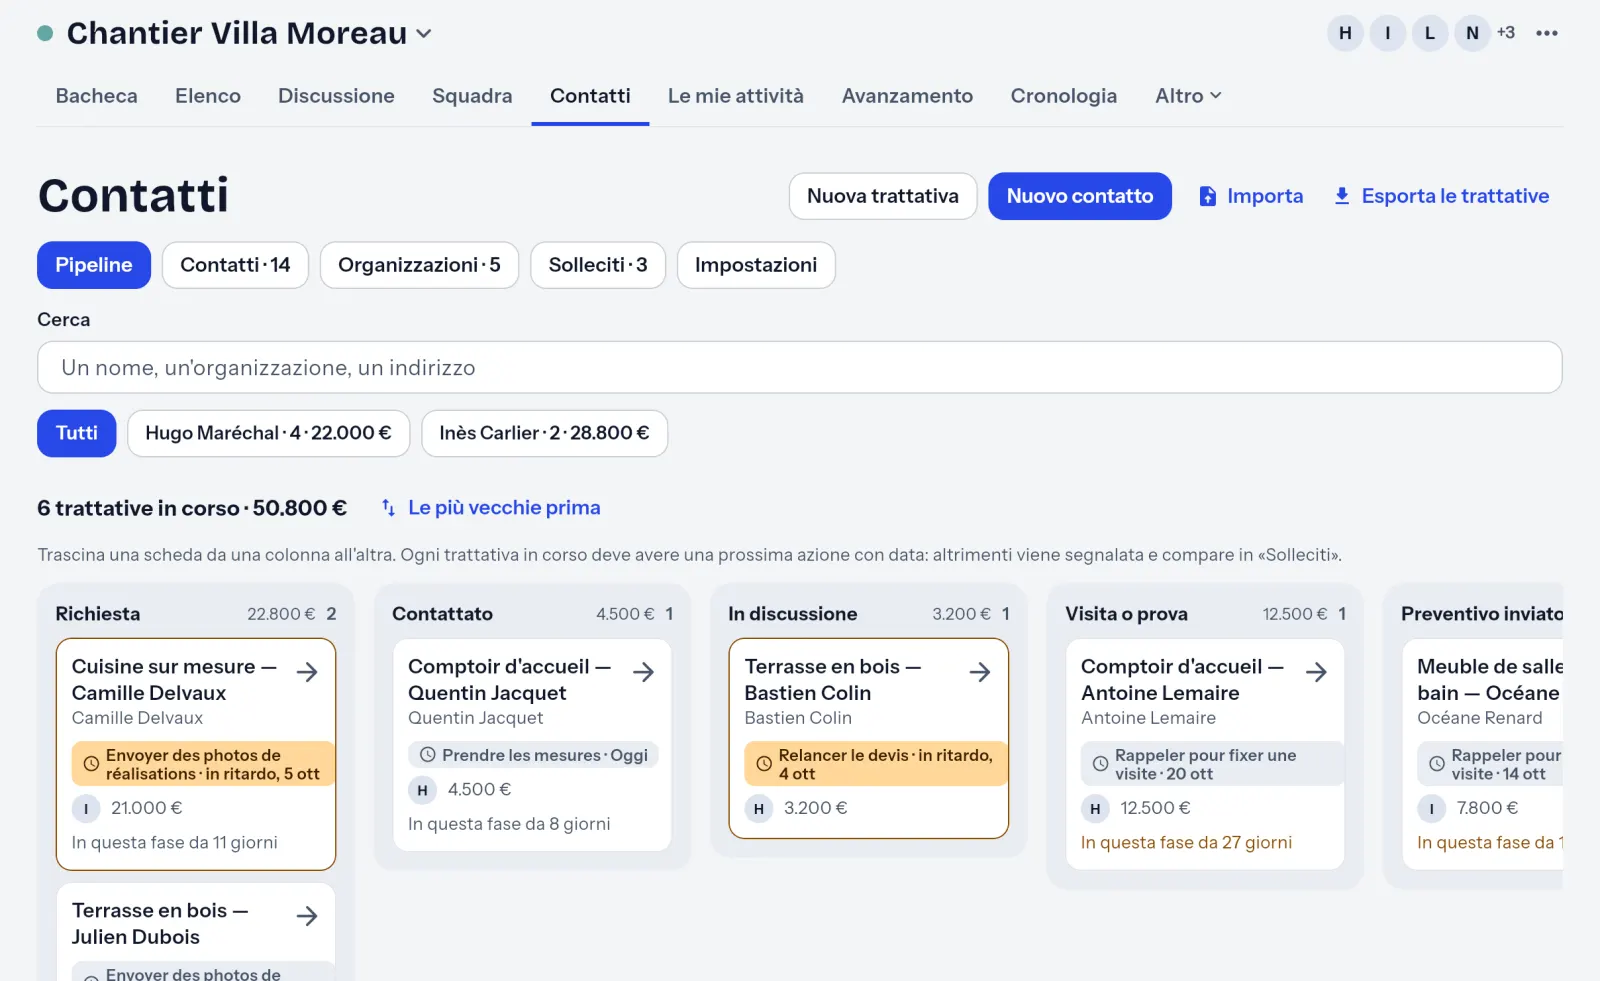1600x981 pixels.
Task: Click the Nuovo contatto button
Action: pyautogui.click(x=1080, y=196)
